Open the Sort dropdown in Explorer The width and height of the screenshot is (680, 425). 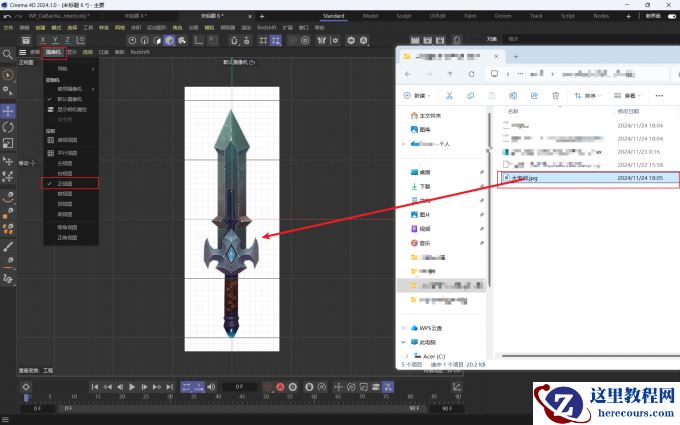pyautogui.click(x=589, y=95)
